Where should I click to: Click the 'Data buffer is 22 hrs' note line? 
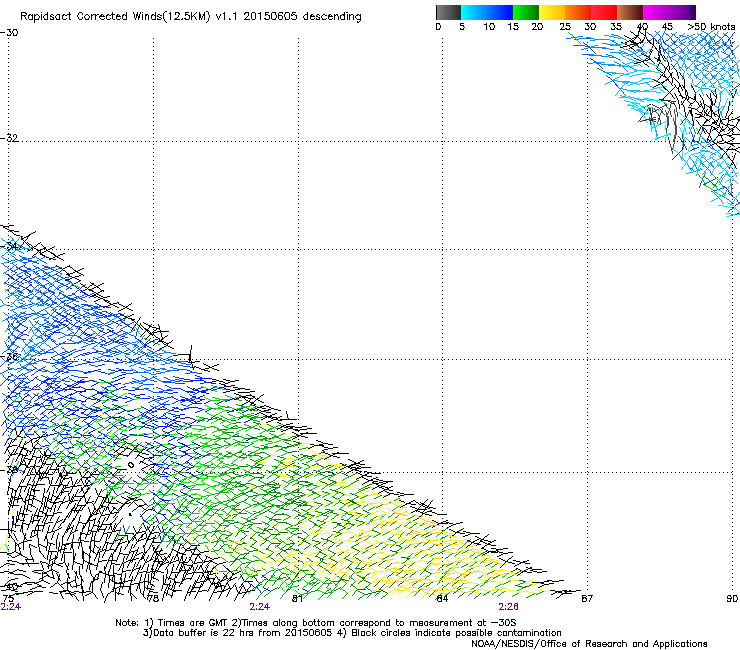(353, 633)
